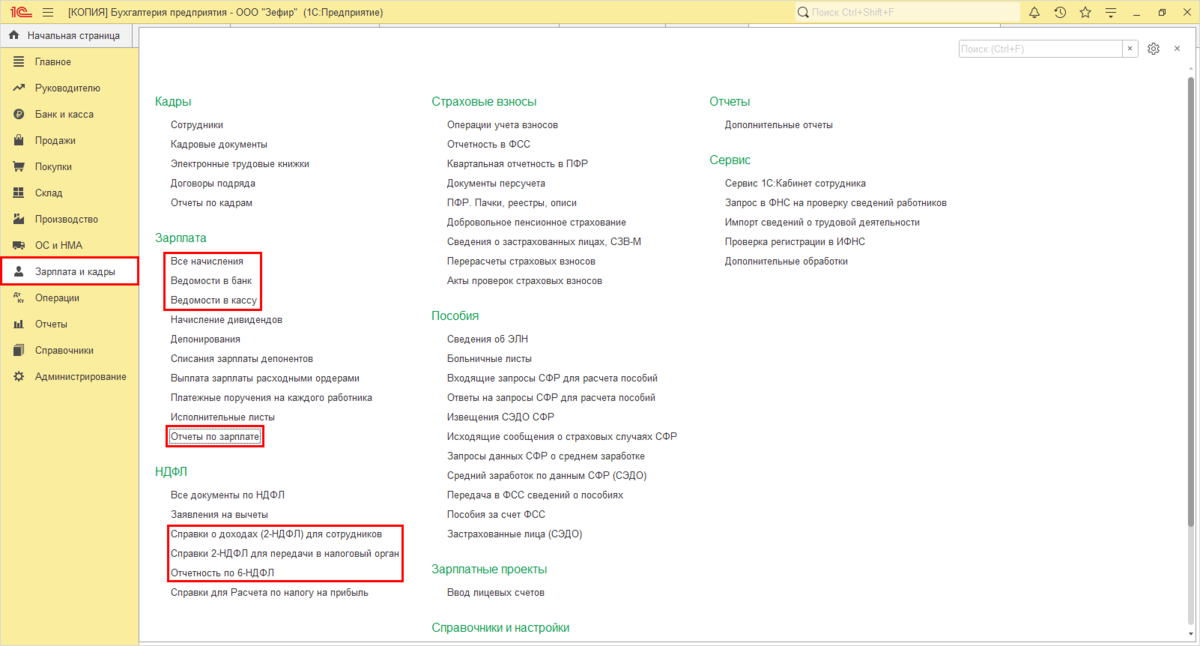Open Кадровые документы

pyautogui.click(x=219, y=144)
